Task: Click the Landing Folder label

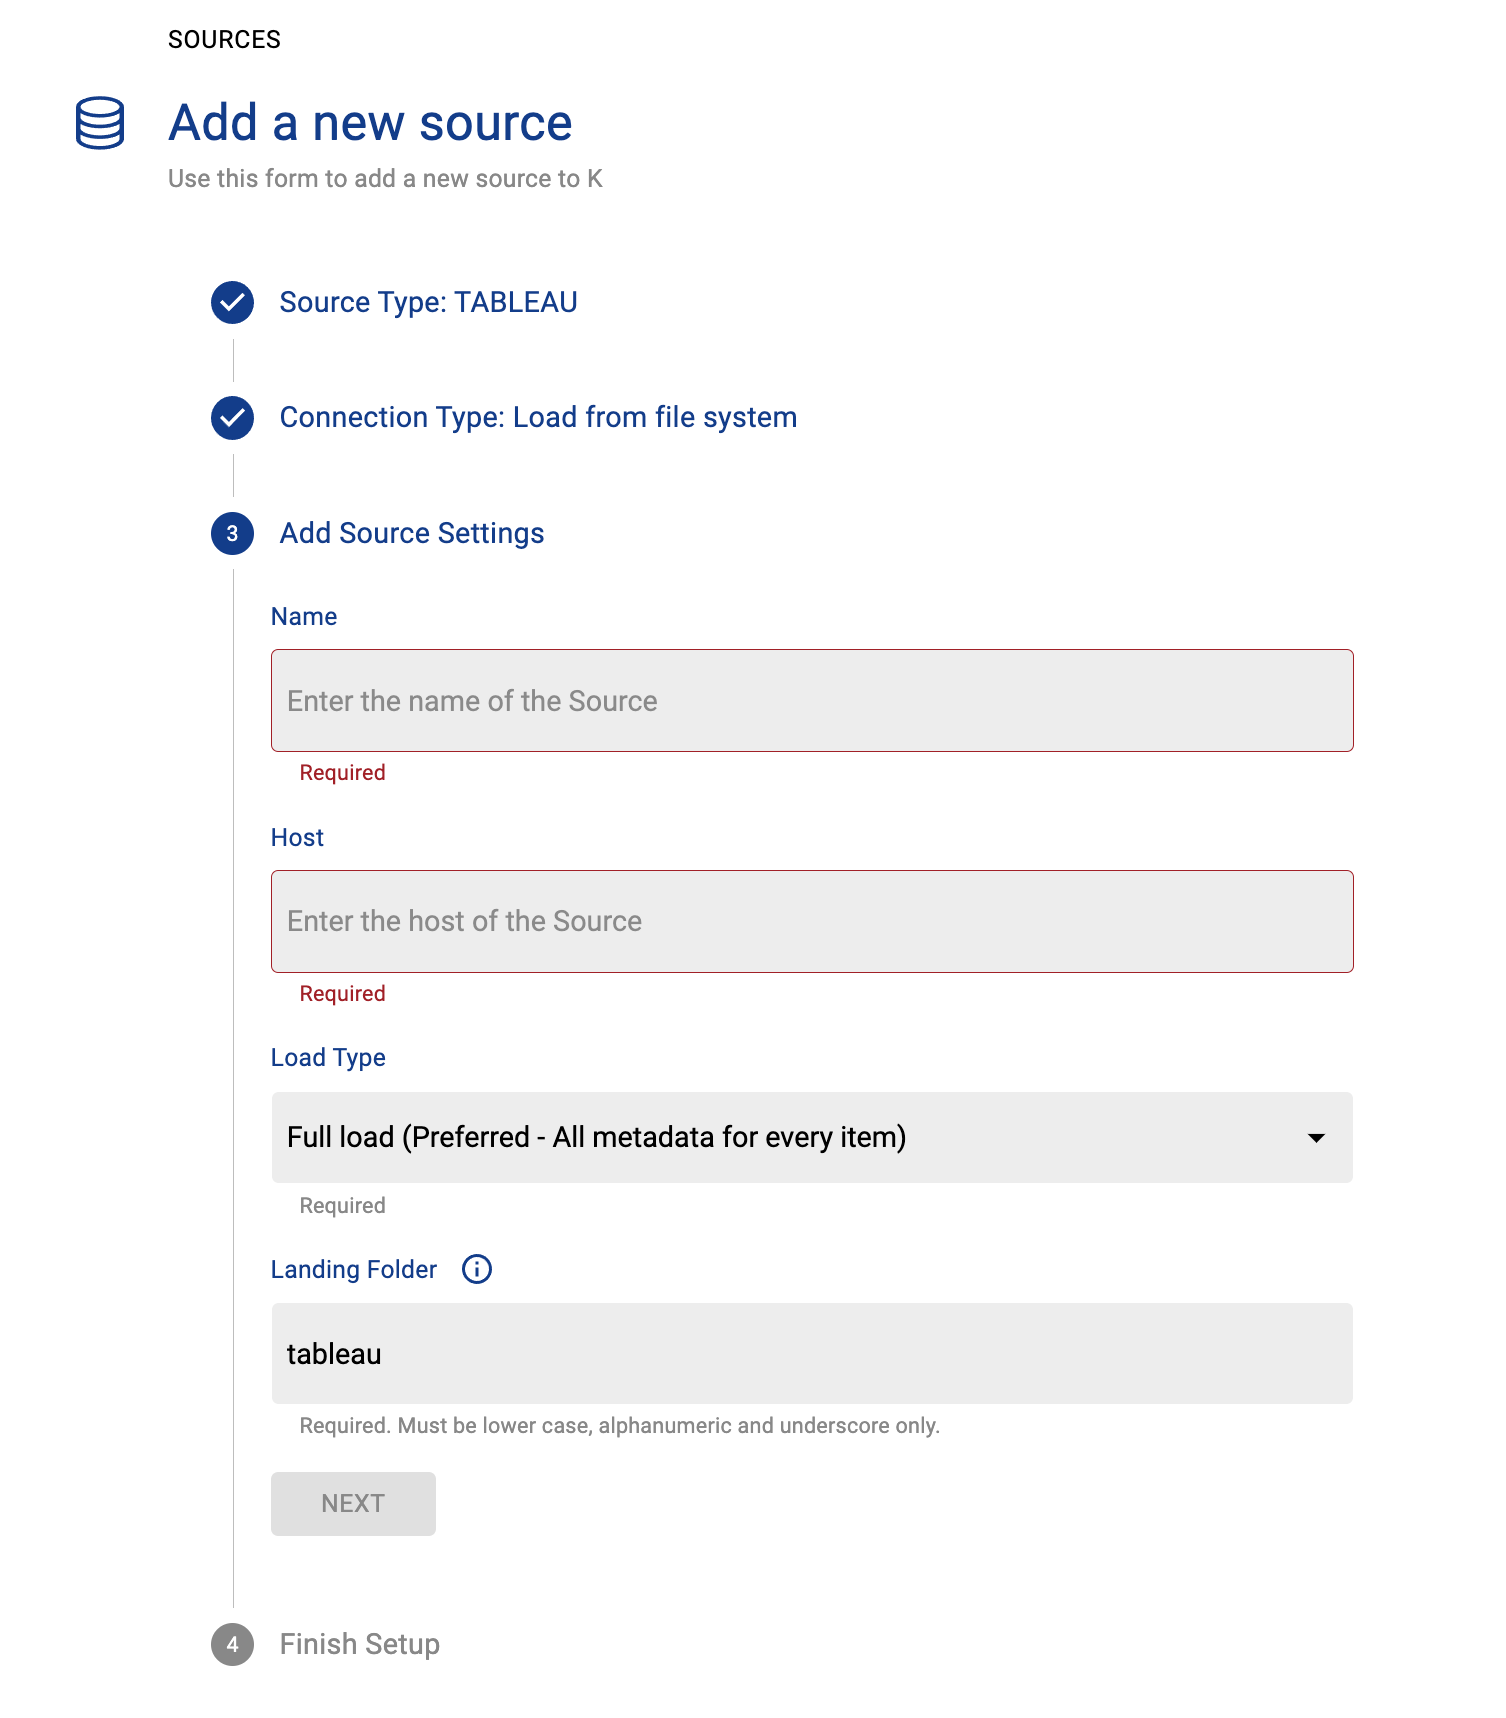Action: (x=353, y=1269)
